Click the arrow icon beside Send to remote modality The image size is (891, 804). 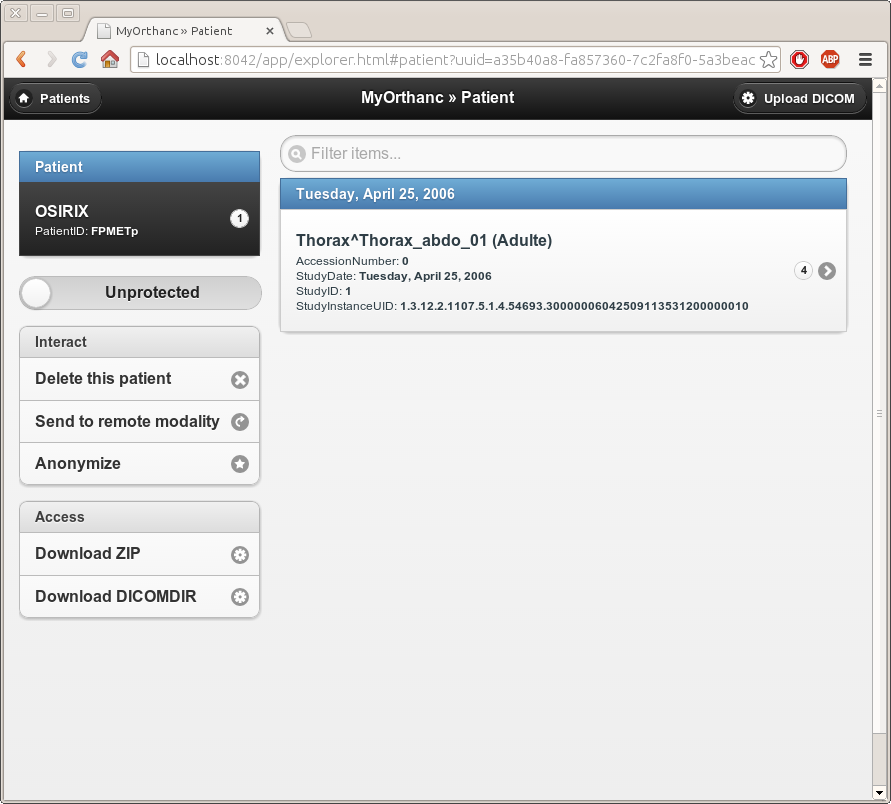tap(240, 422)
